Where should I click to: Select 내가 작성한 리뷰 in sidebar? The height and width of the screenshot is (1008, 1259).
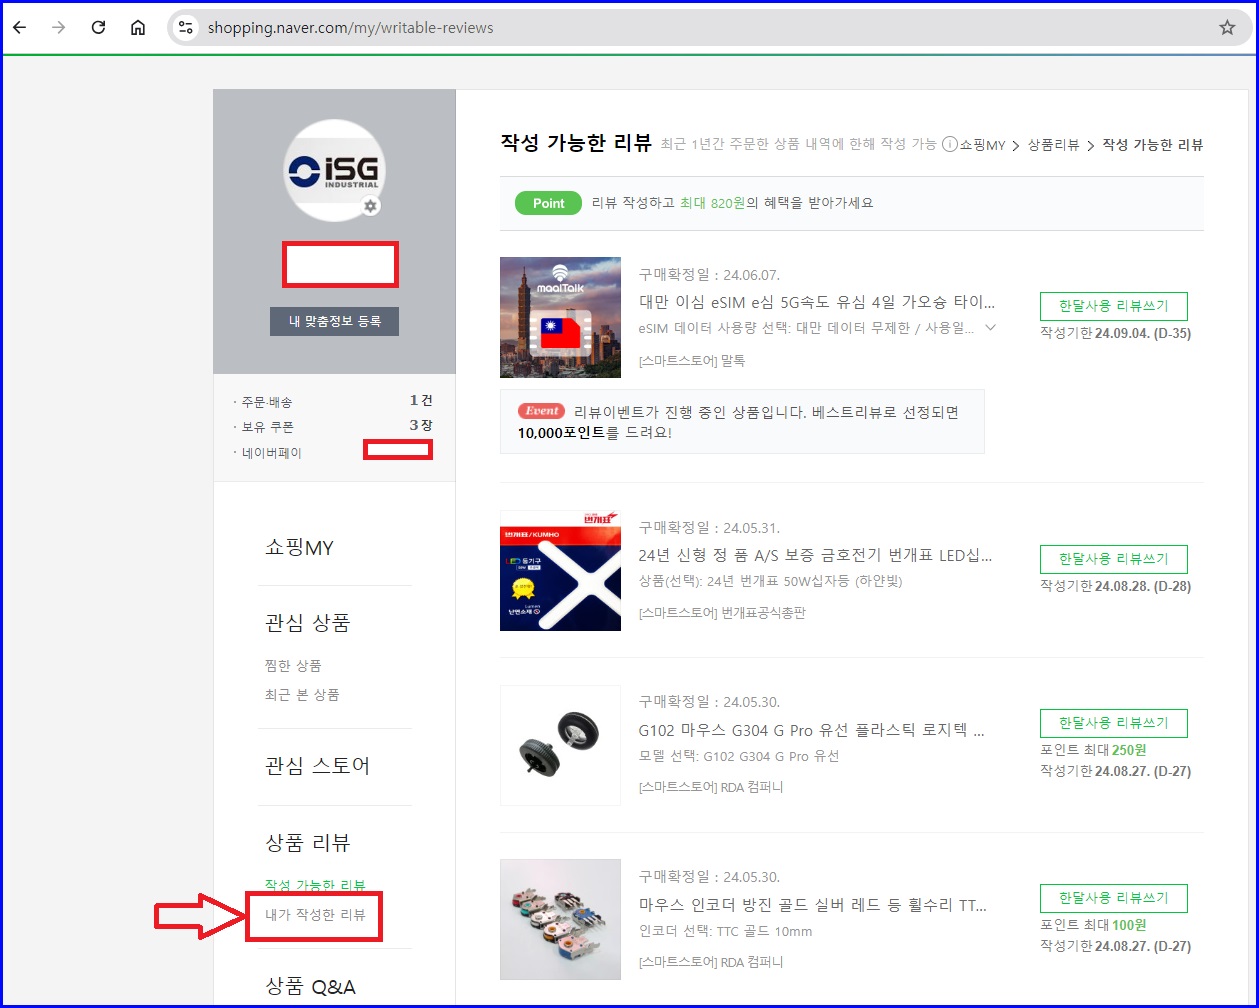pyautogui.click(x=315, y=914)
